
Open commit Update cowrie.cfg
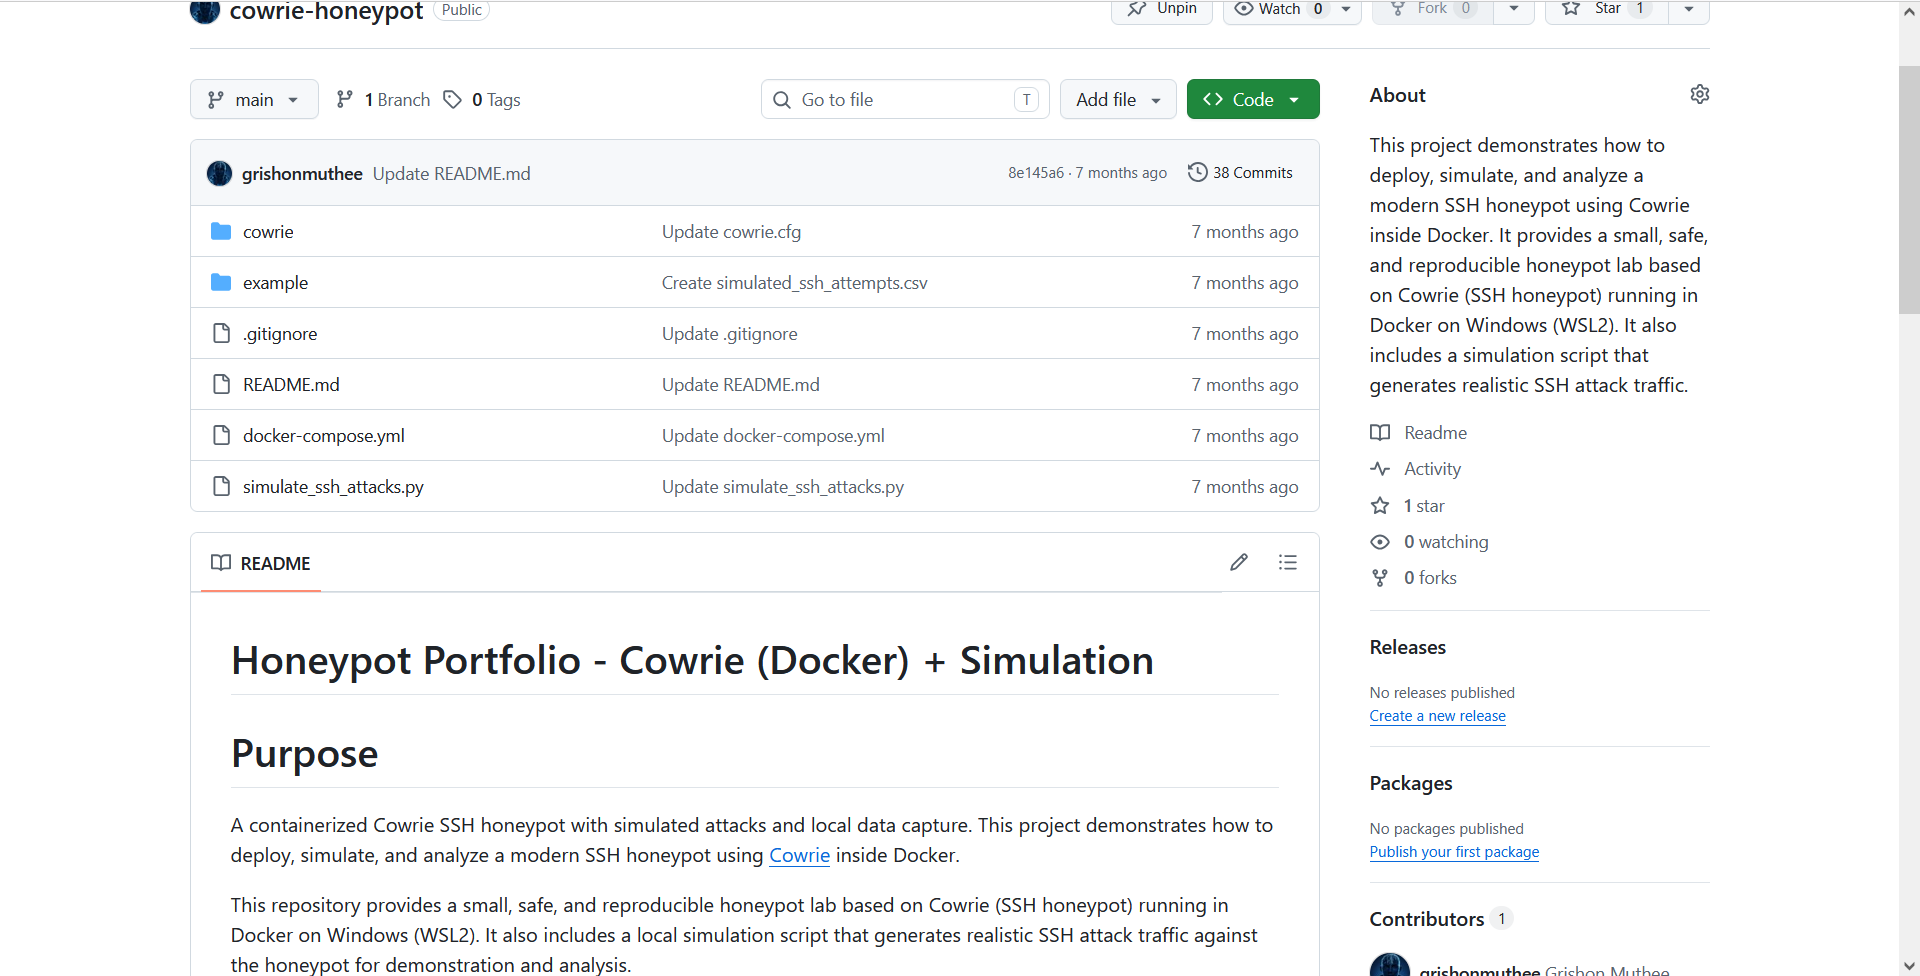731,231
